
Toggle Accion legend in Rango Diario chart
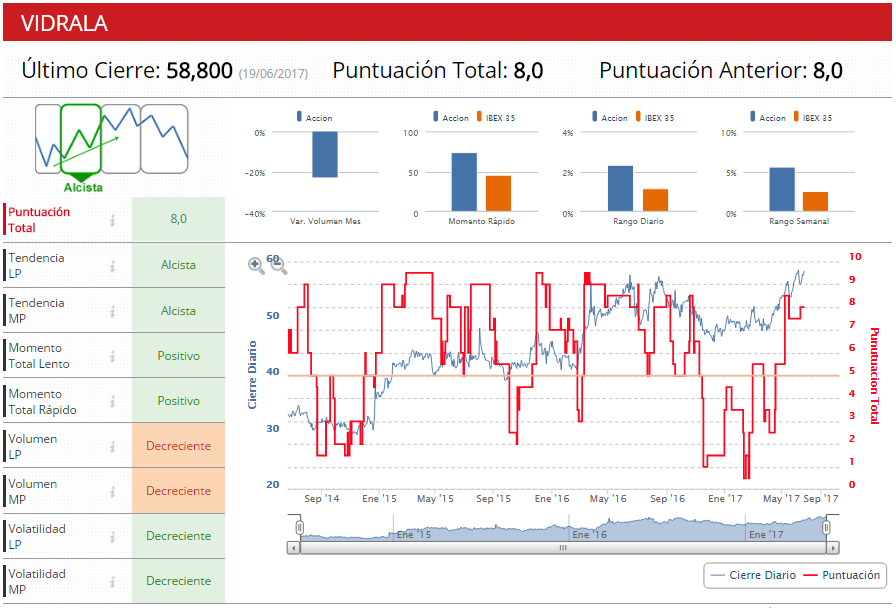(610, 117)
